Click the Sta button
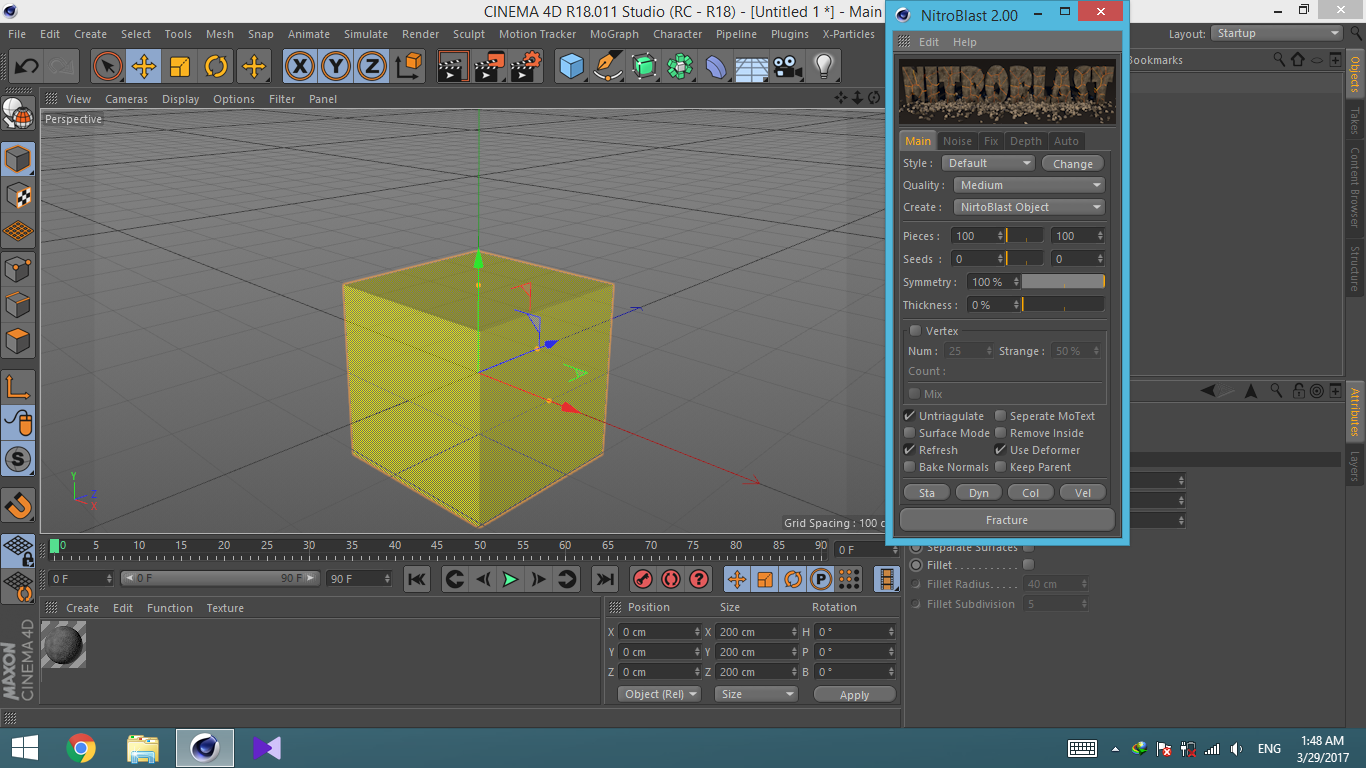 tap(927, 492)
